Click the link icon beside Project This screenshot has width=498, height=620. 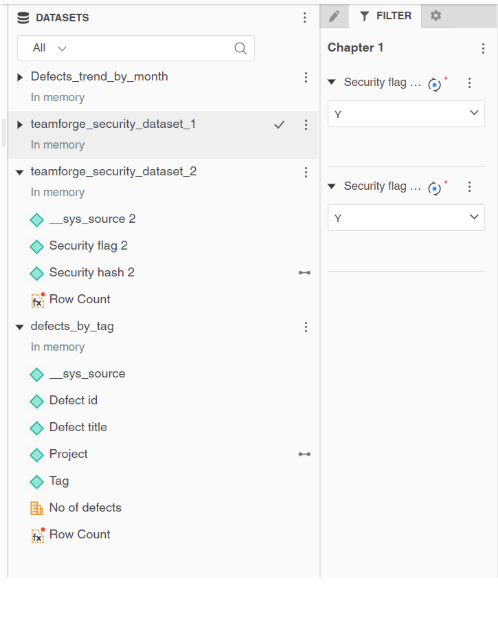305,454
